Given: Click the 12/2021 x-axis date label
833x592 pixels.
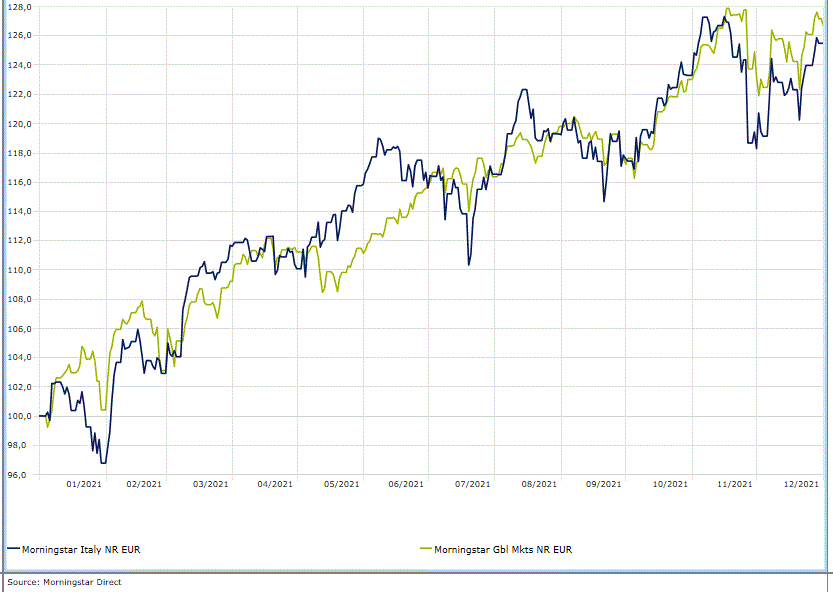Looking at the screenshot, I should [802, 484].
